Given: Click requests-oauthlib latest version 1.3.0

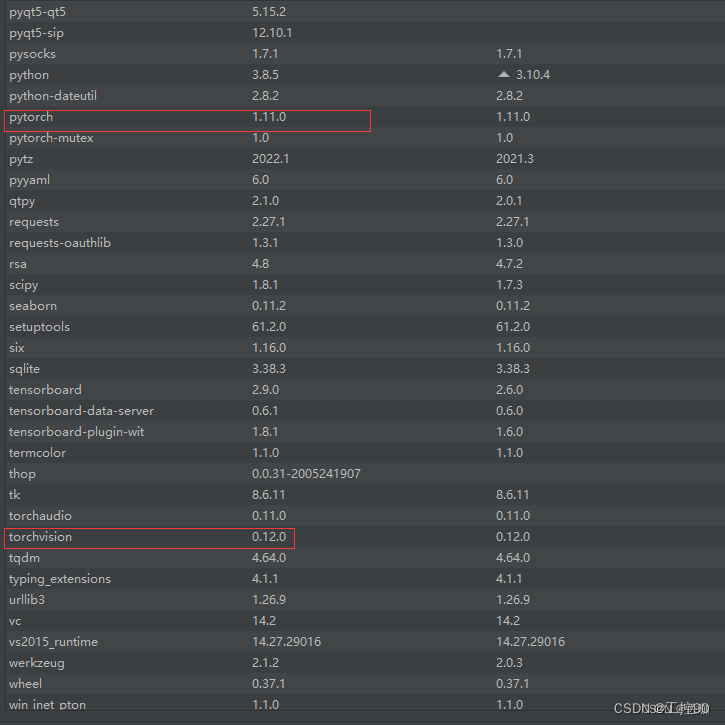Looking at the screenshot, I should tap(510, 243).
